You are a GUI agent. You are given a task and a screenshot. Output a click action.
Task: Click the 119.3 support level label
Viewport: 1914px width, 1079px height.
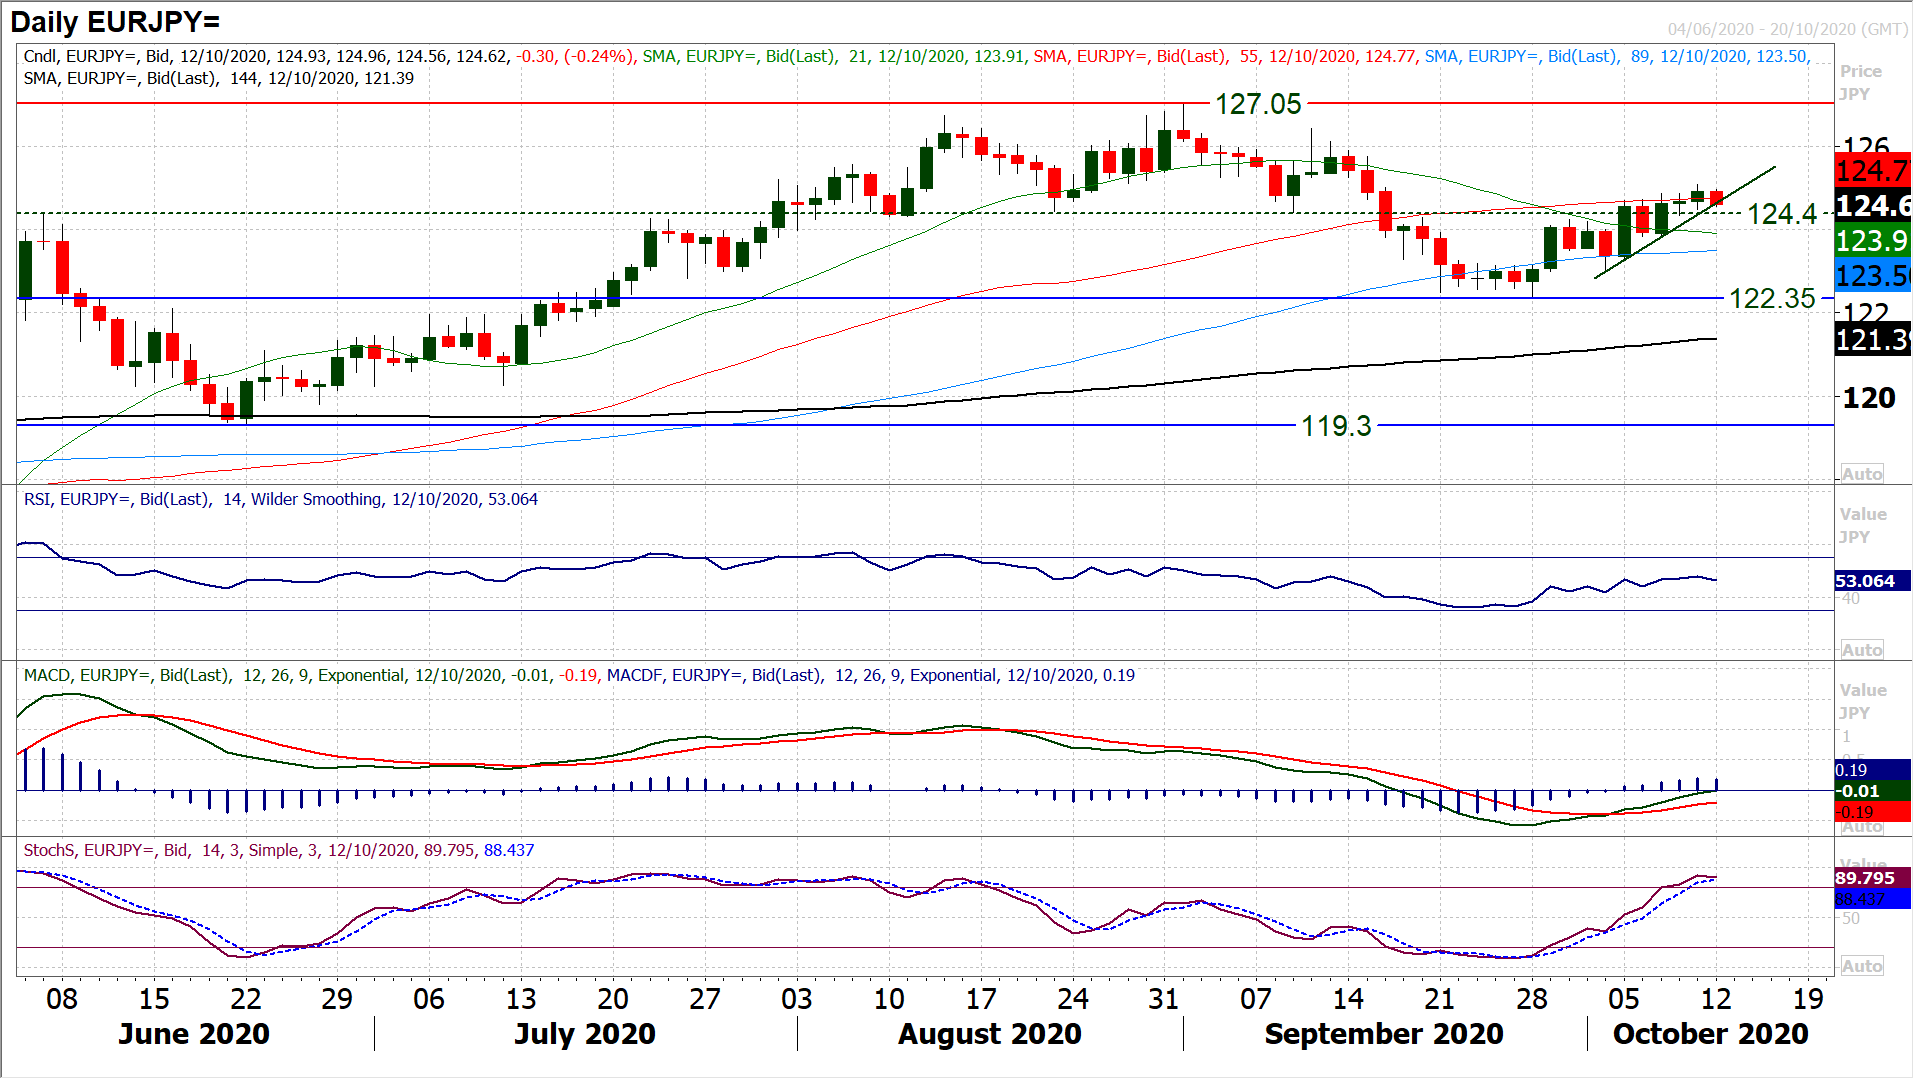[1336, 426]
